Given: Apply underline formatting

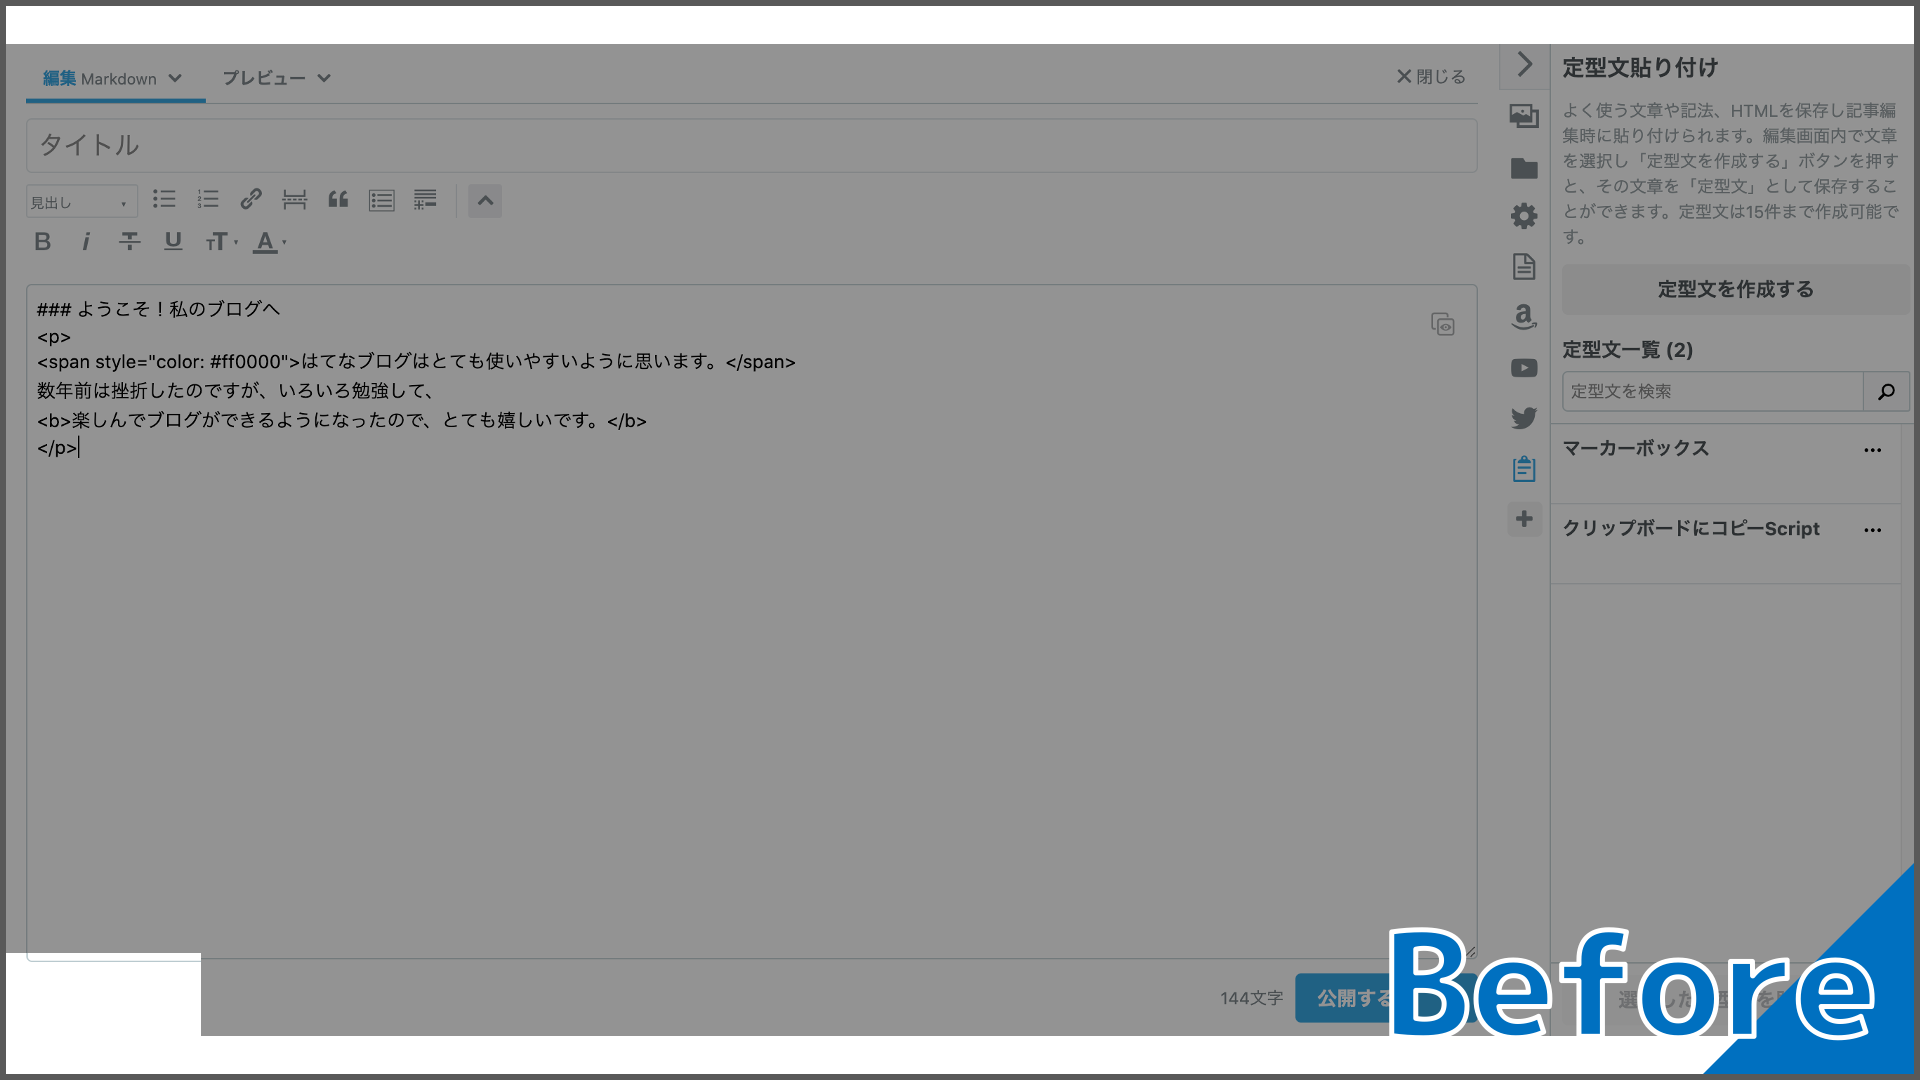Looking at the screenshot, I should (x=173, y=241).
